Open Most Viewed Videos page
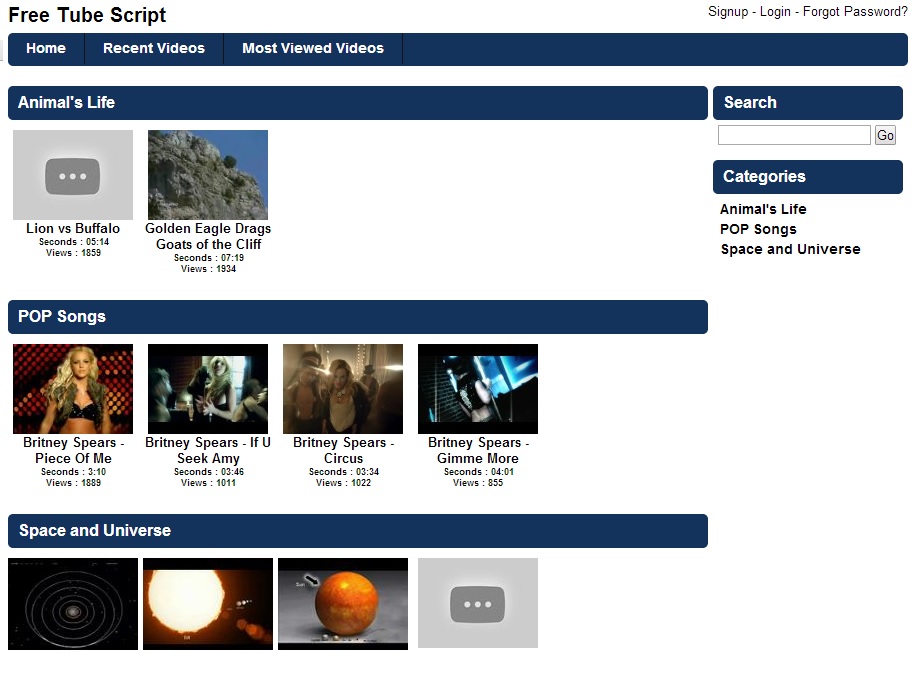The width and height of the screenshot is (914, 678). pos(313,48)
